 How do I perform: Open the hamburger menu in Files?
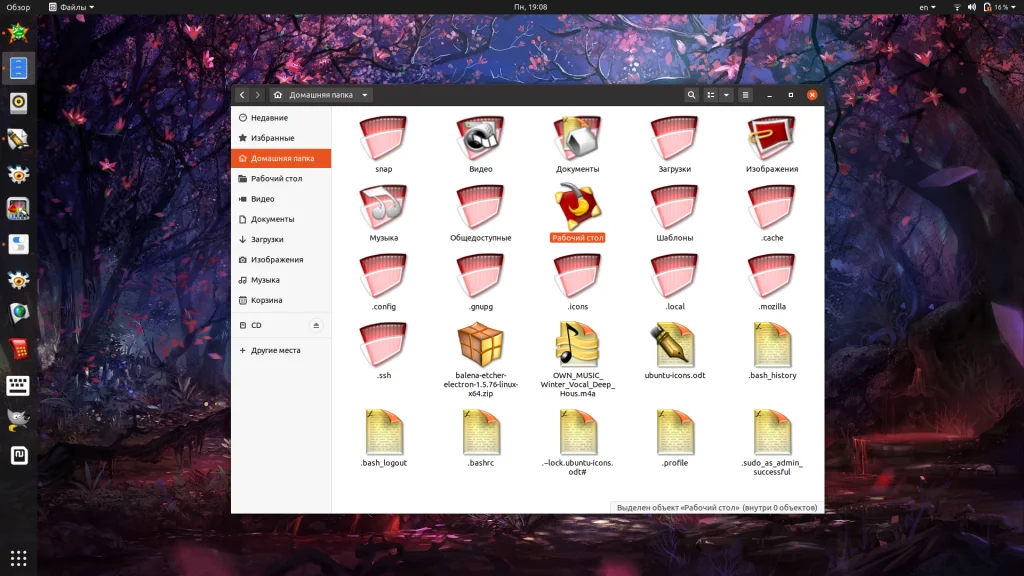745,95
